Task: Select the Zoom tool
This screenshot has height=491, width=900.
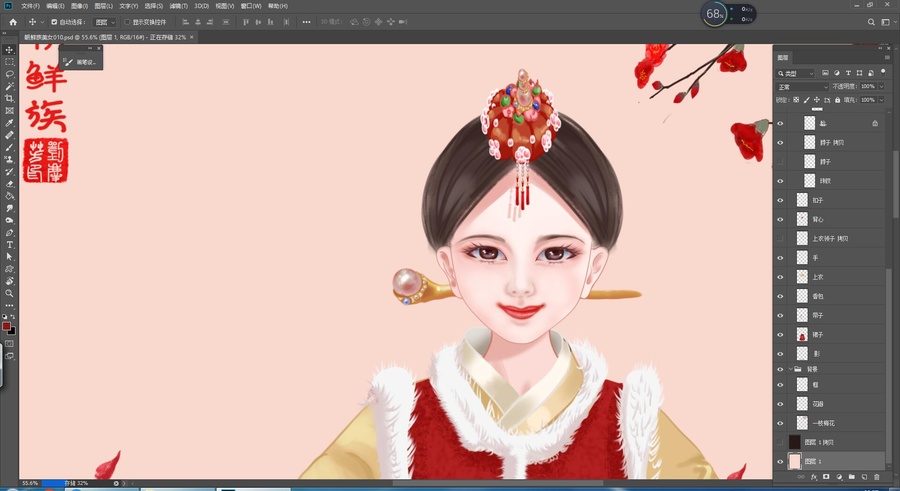Action: coord(9,293)
